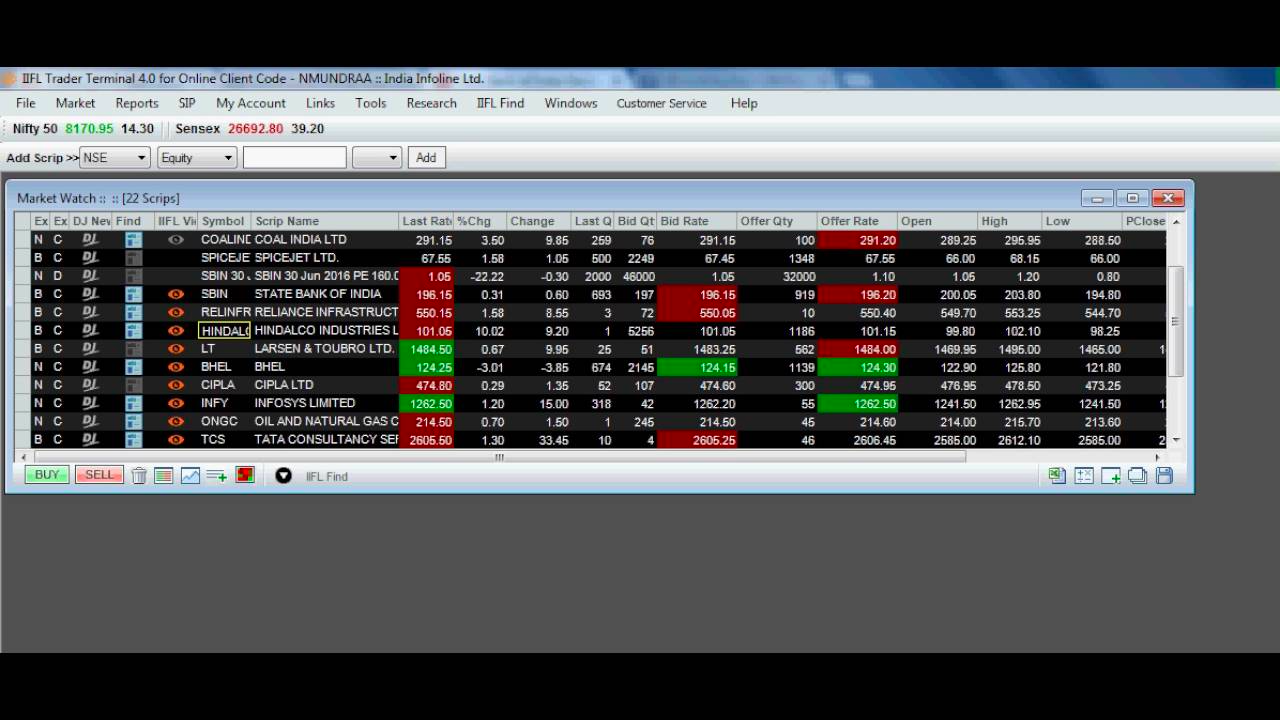Viewport: 1280px width, 720px height.
Task: Toggle the IIFL View eye for LT
Action: pos(176,349)
